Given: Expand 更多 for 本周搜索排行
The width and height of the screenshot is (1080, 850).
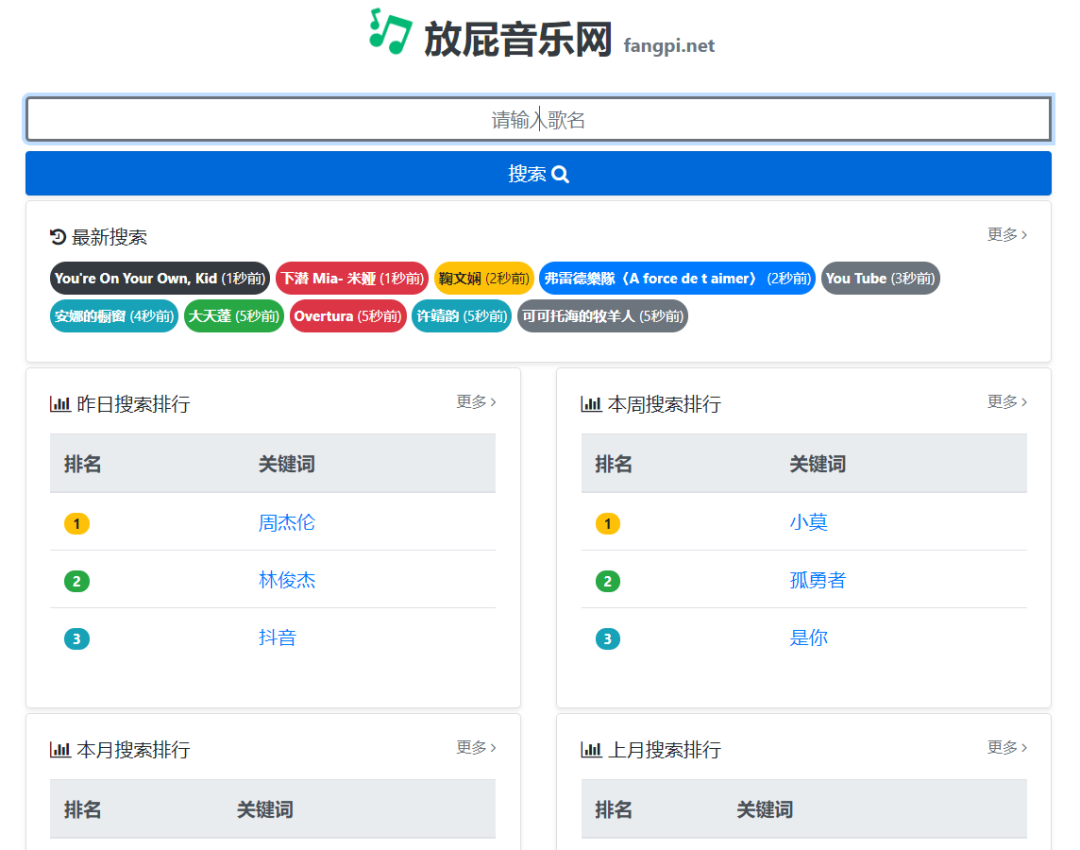Looking at the screenshot, I should [1007, 402].
